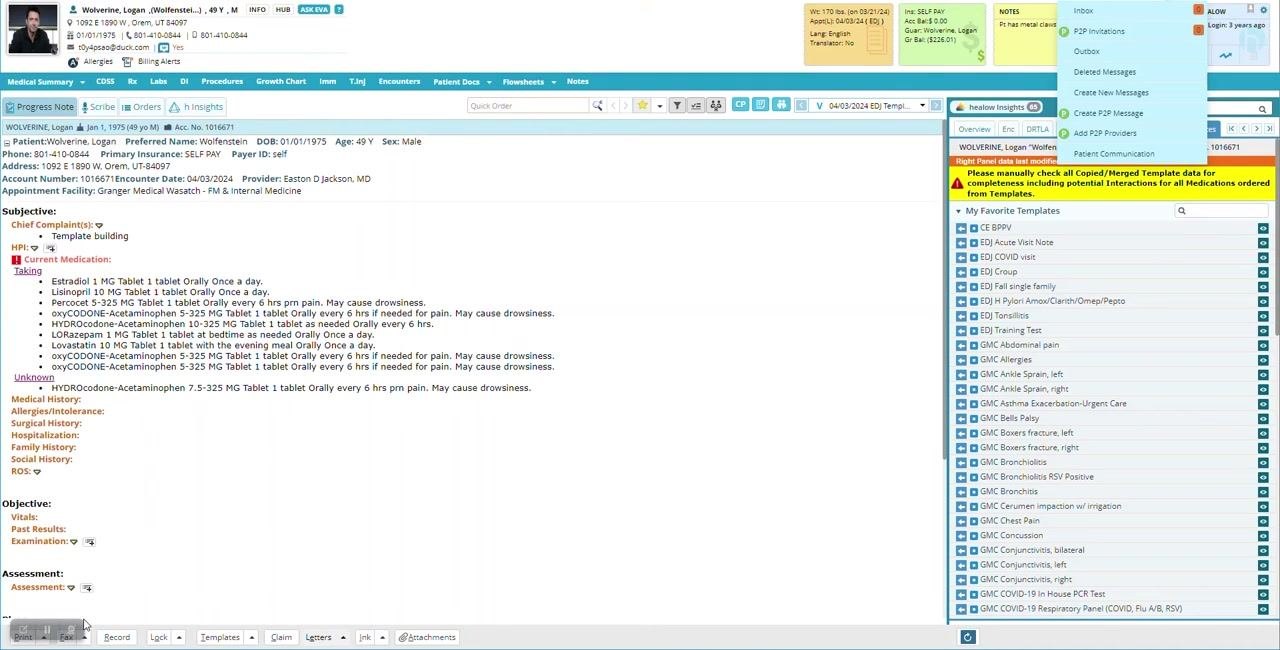
Task: Switch to Orders tab
Action: tap(141, 107)
